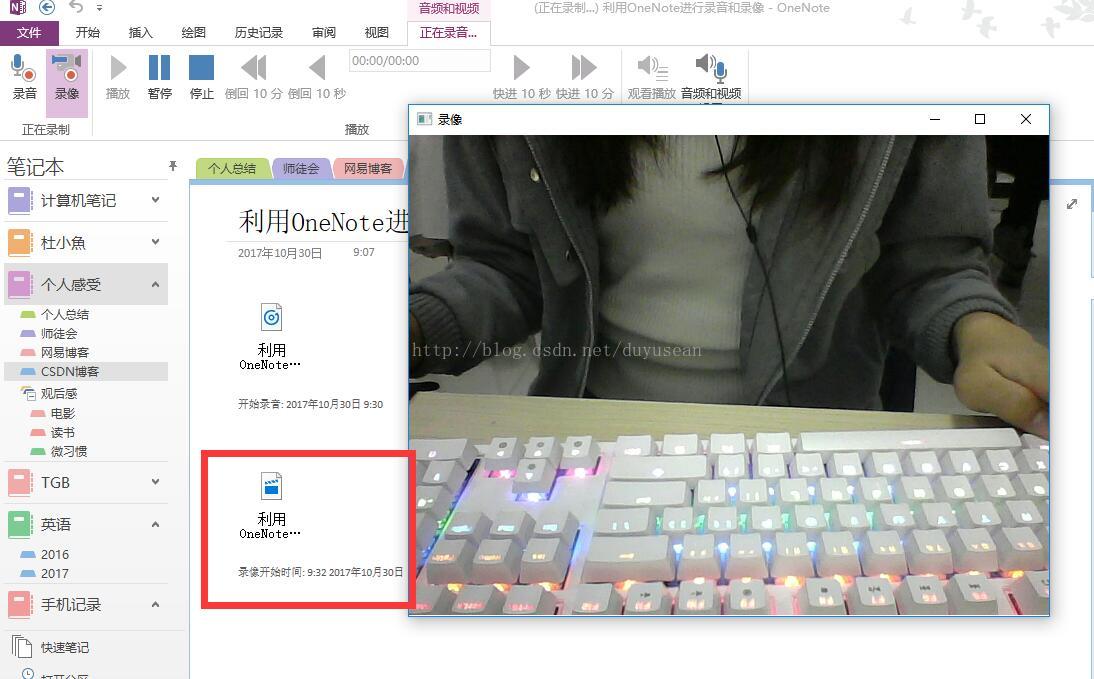The image size is (1094, 679).
Task: Select 个人感受 notebook icon
Action: [x=20, y=285]
